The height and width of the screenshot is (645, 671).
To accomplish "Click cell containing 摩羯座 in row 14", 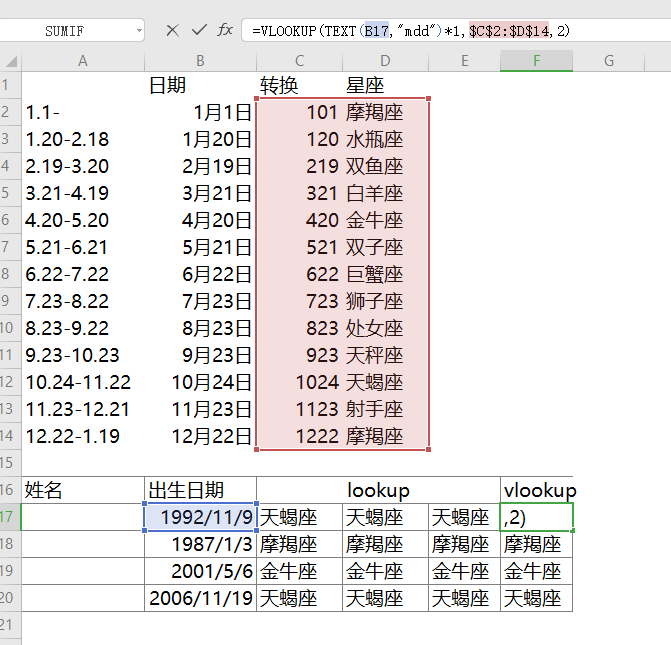I will tap(385, 436).
